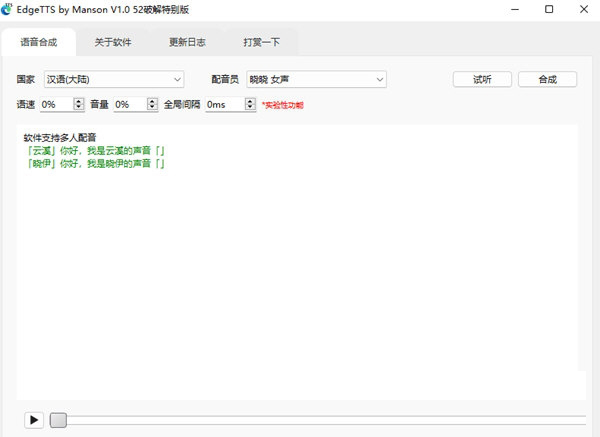Image resolution: width=600 pixels, height=437 pixels.
Task: Open the 更新日志 tab
Action: 188,42
